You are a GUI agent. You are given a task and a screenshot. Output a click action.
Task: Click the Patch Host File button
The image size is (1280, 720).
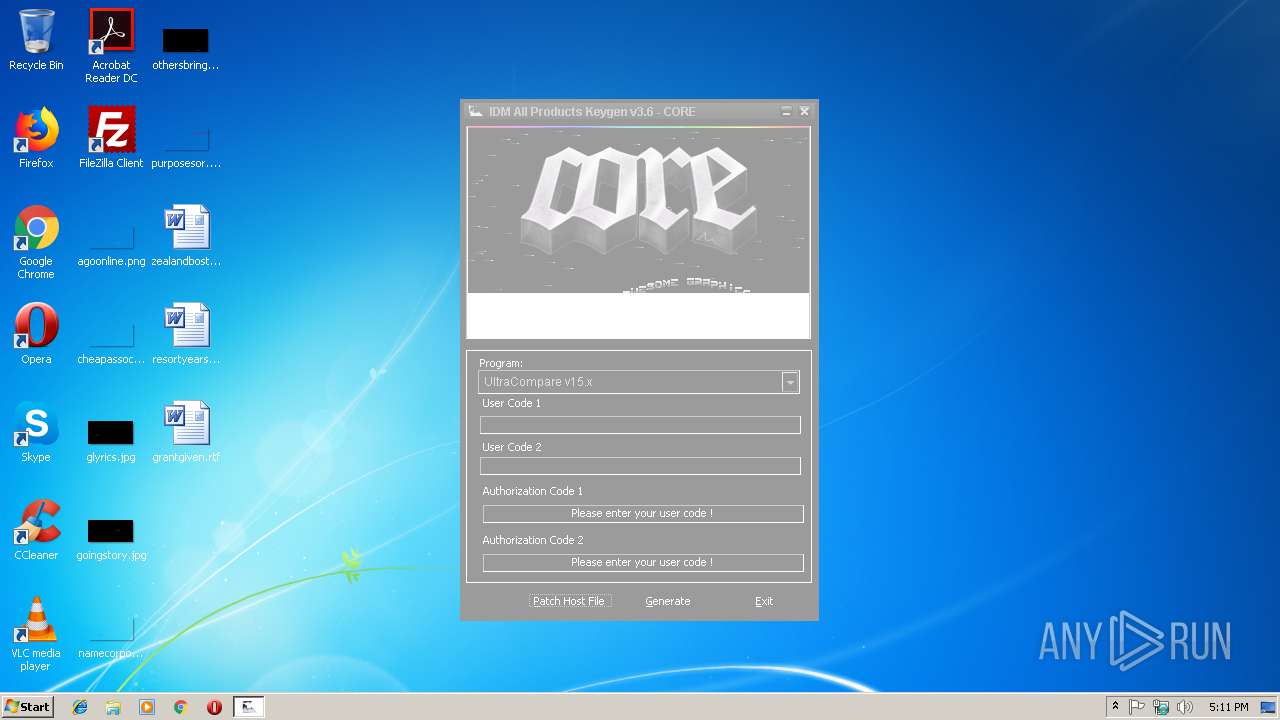pos(569,601)
